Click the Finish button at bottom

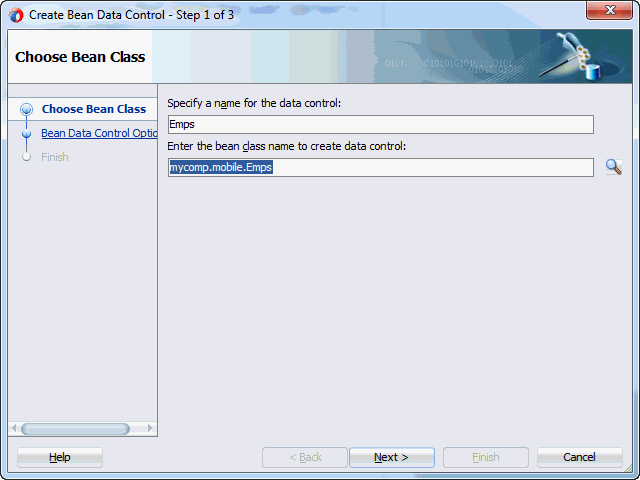[486, 458]
